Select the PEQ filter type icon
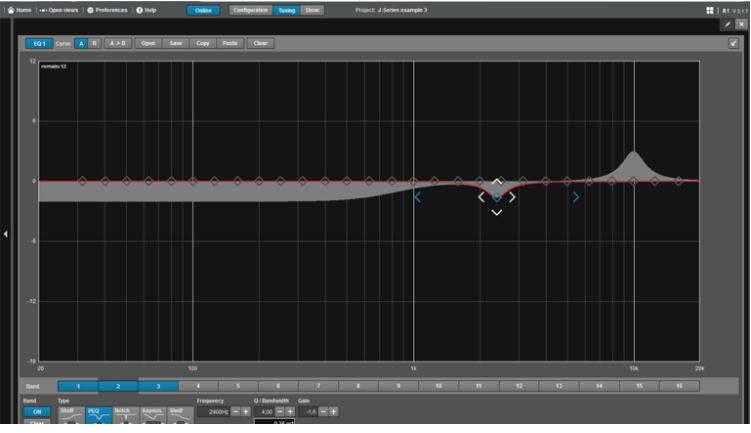This screenshot has height=433, width=751. (x=94, y=416)
